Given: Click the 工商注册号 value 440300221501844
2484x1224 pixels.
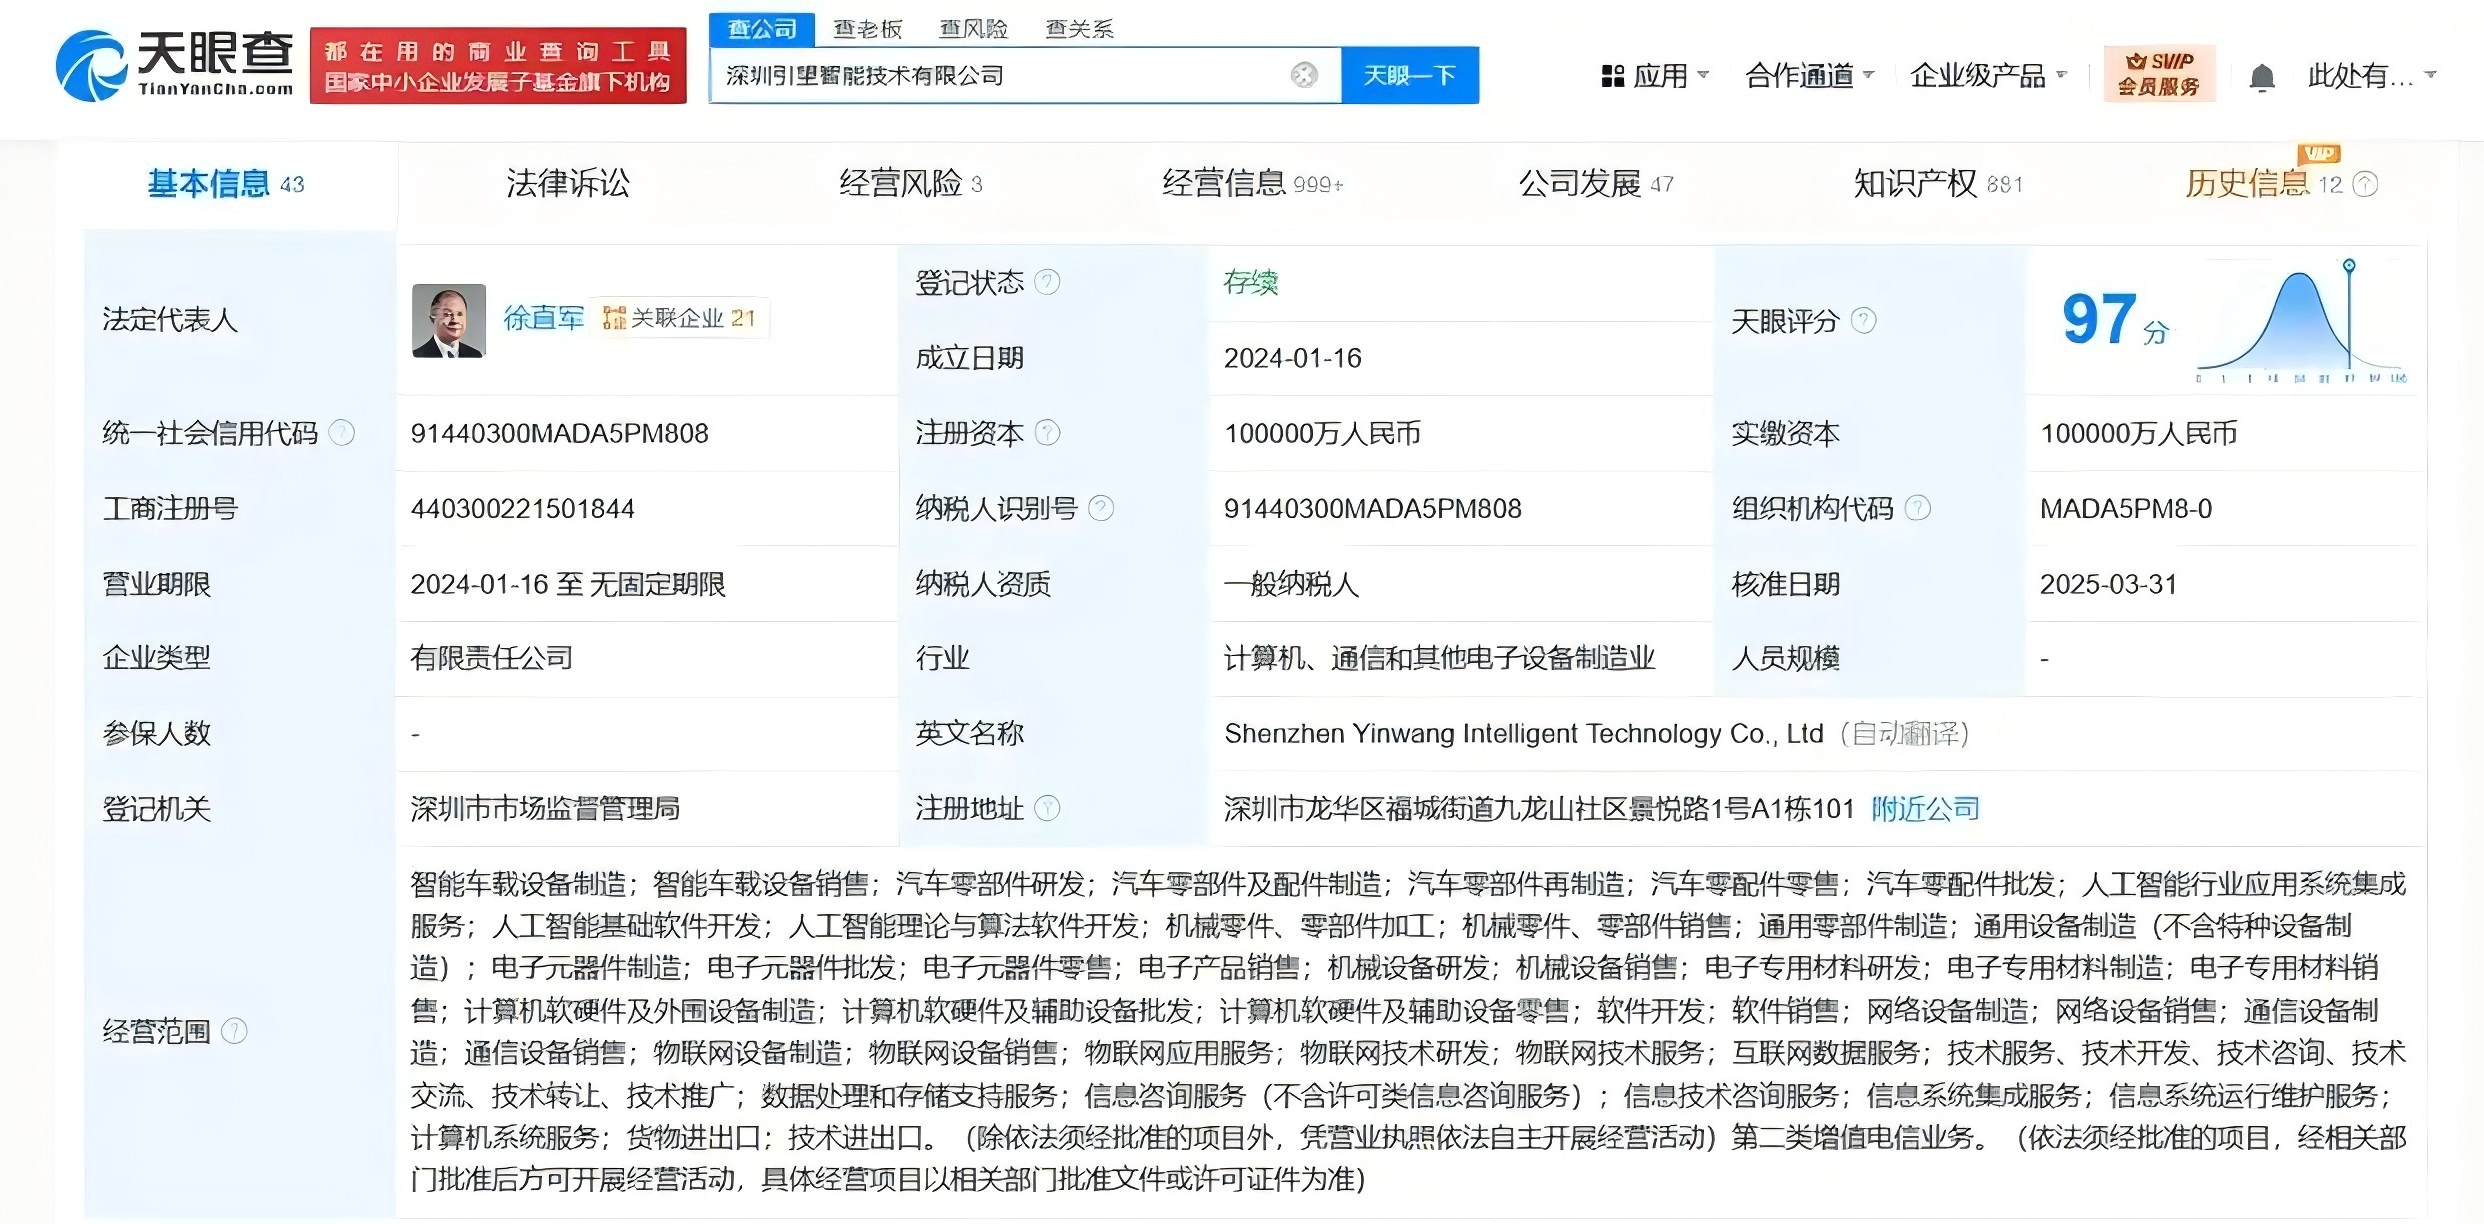Looking at the screenshot, I should (523, 509).
